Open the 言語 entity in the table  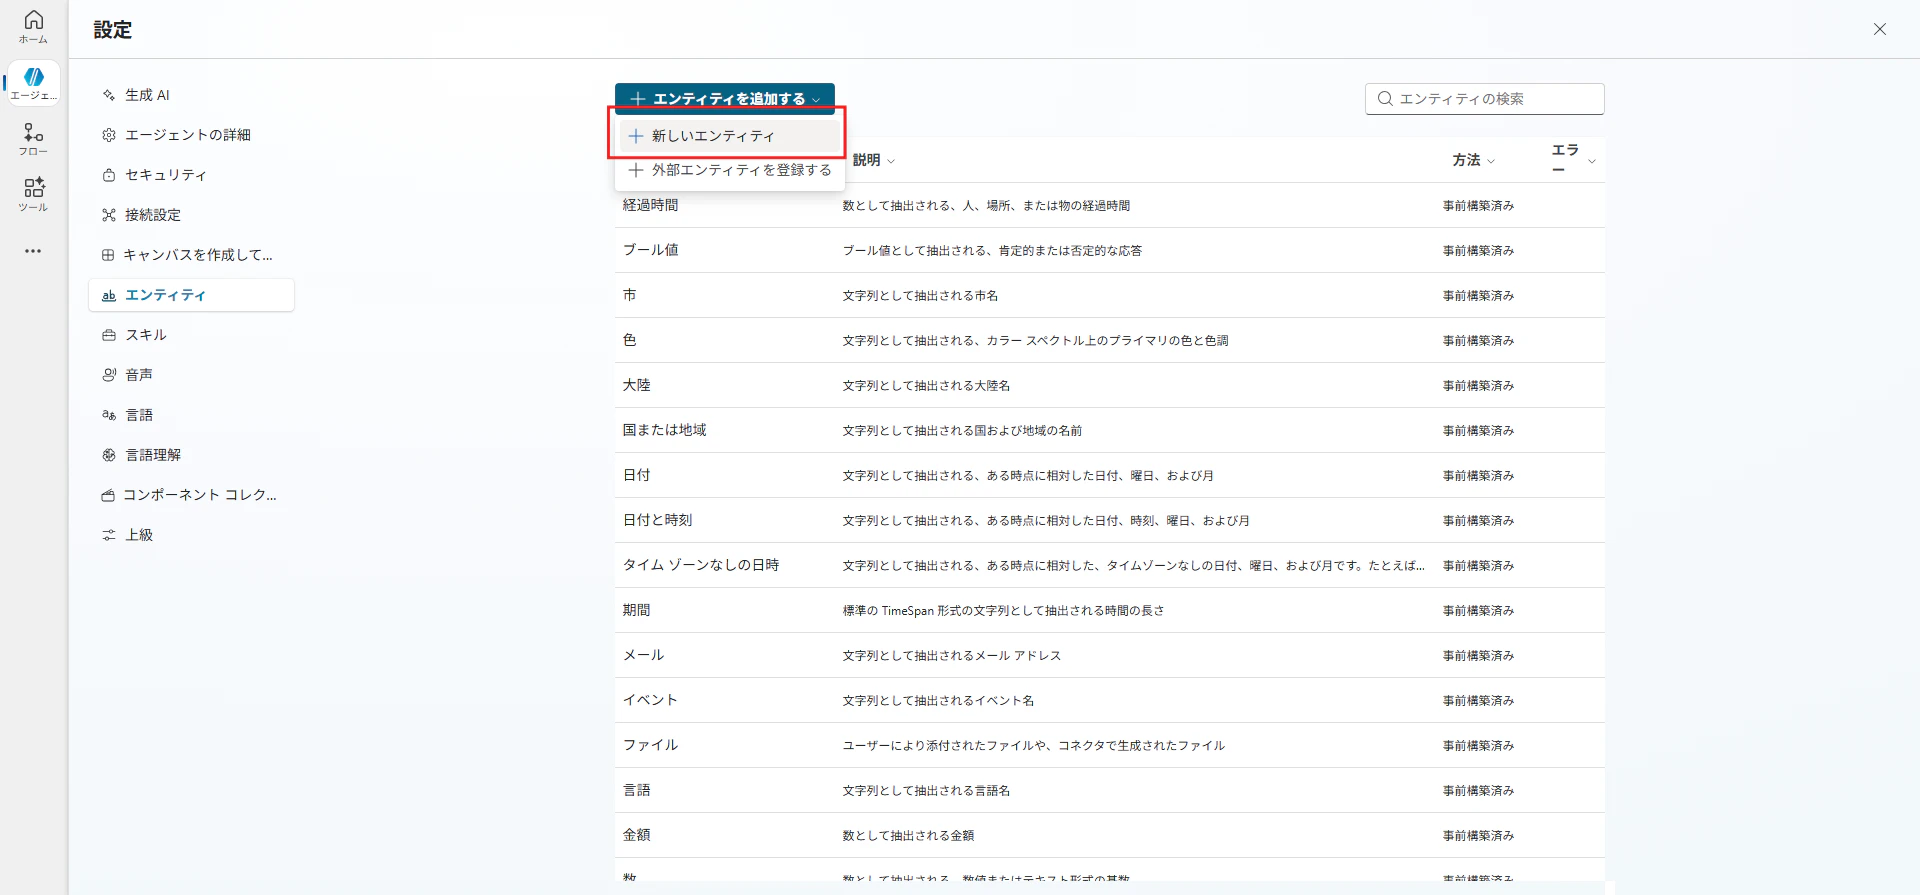coord(1110,790)
